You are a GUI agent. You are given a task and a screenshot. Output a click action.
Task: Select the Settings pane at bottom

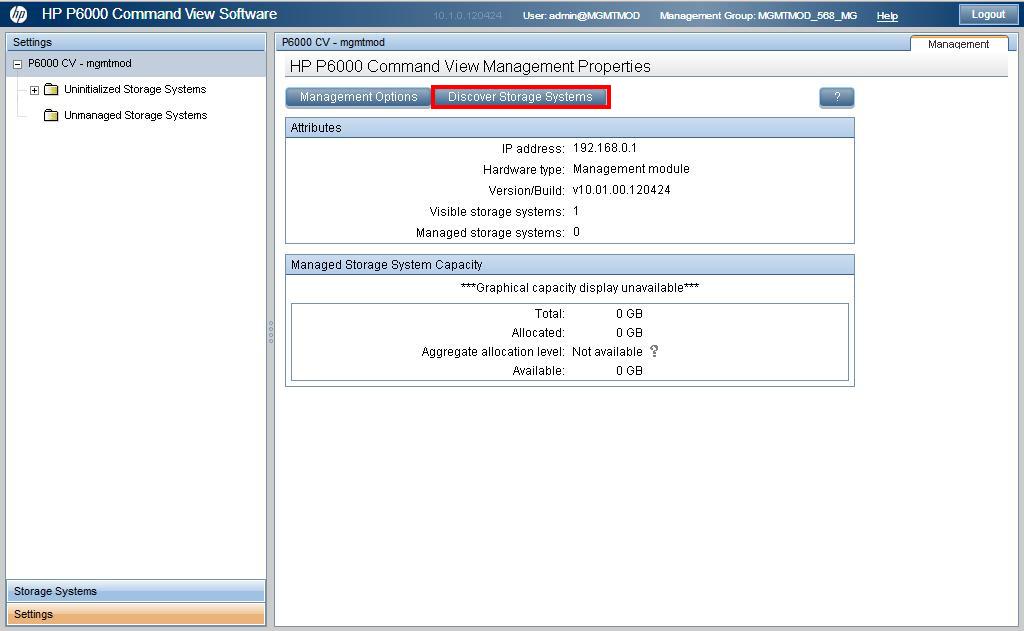[136, 614]
